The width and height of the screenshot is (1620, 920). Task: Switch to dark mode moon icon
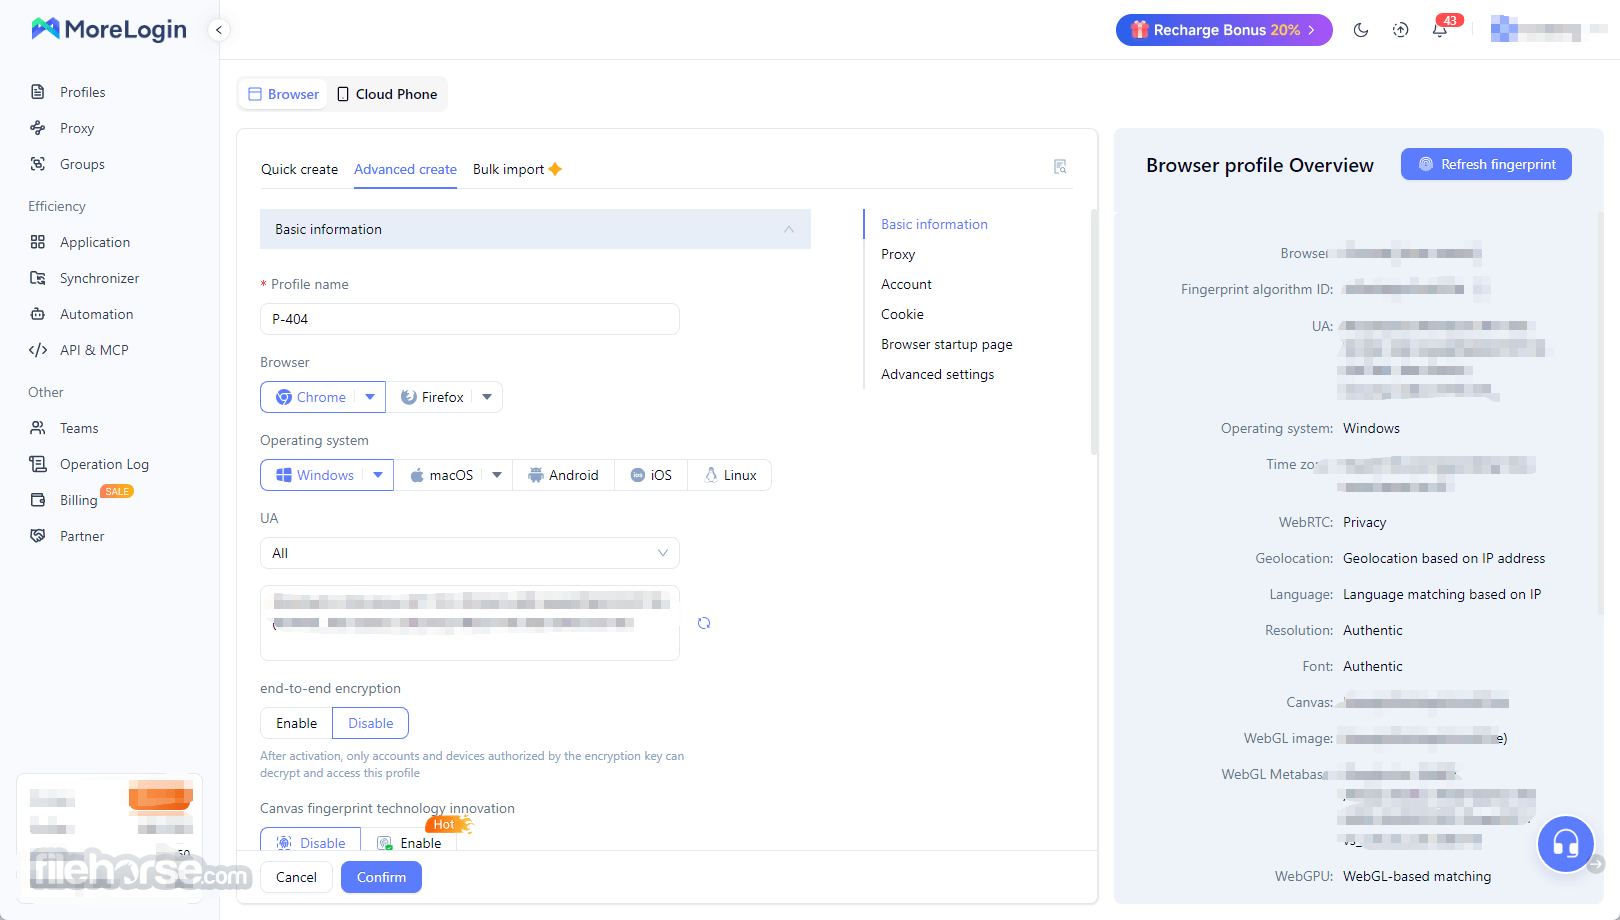pyautogui.click(x=1361, y=30)
